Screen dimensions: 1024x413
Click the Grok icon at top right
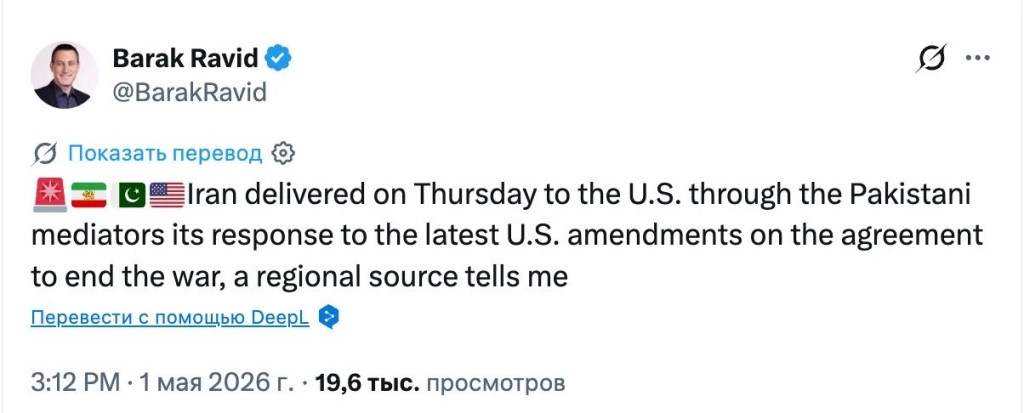click(x=931, y=58)
